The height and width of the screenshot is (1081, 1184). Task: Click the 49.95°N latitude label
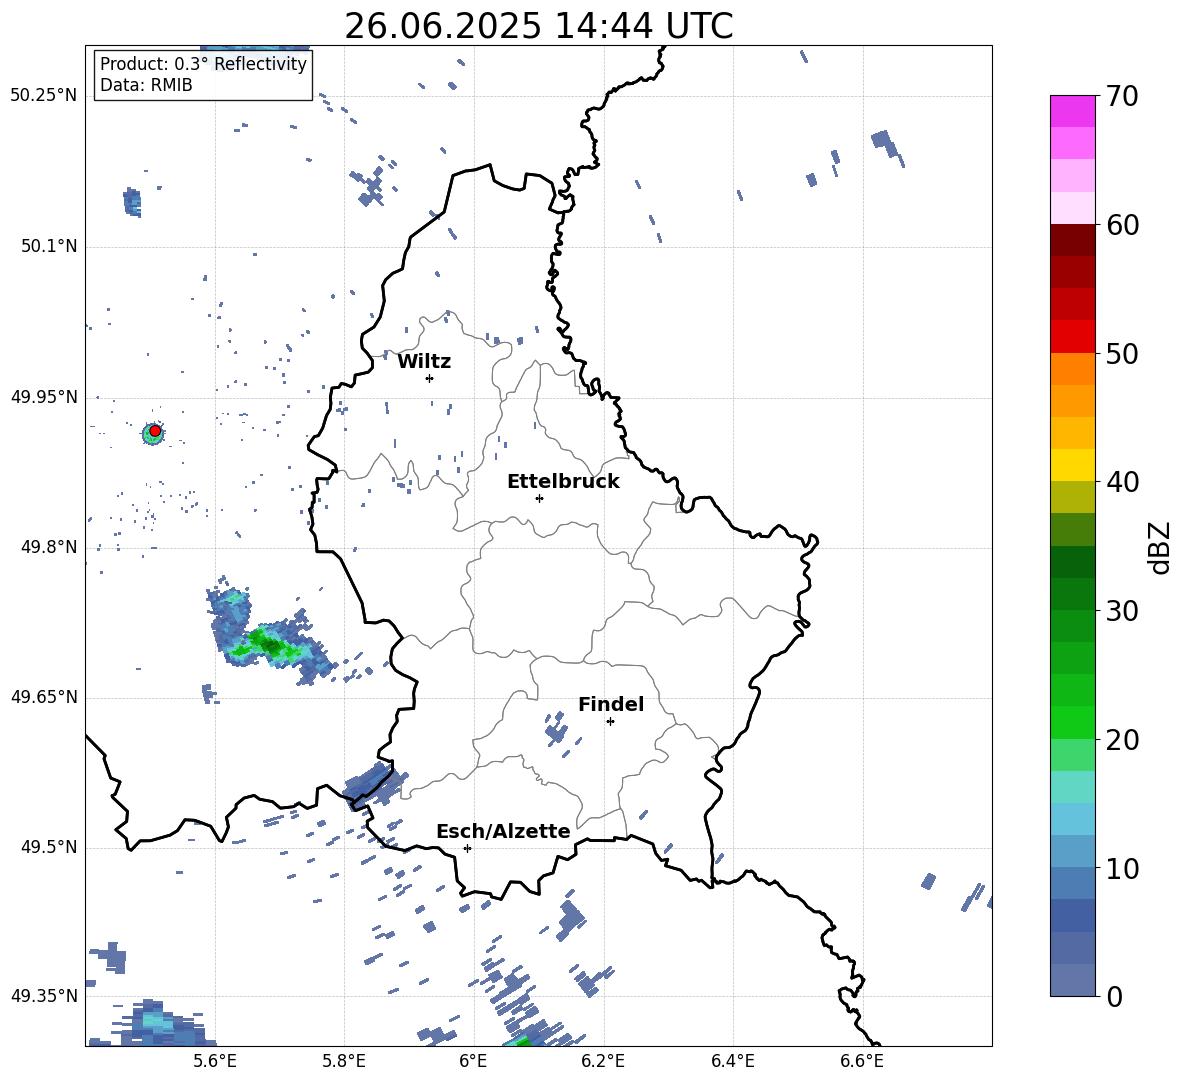44,398
